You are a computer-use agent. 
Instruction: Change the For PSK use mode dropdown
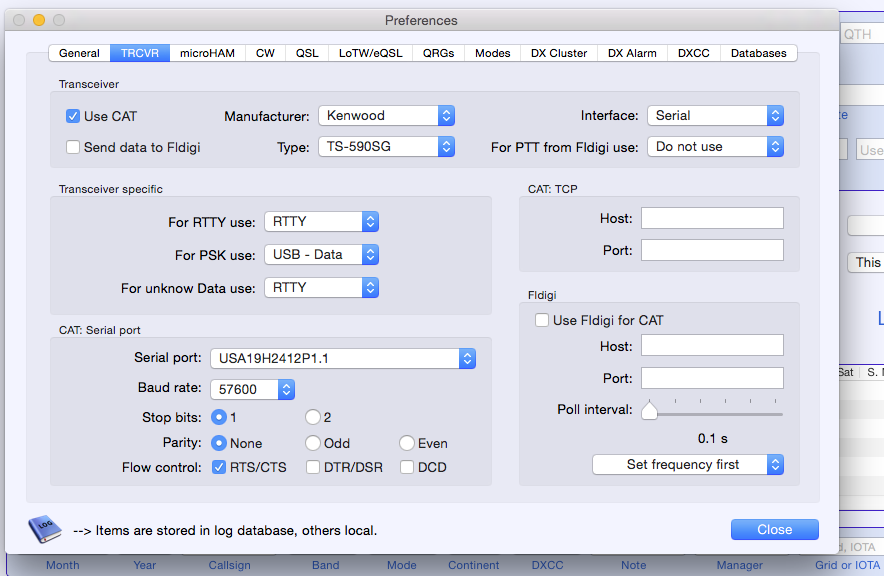pos(321,255)
